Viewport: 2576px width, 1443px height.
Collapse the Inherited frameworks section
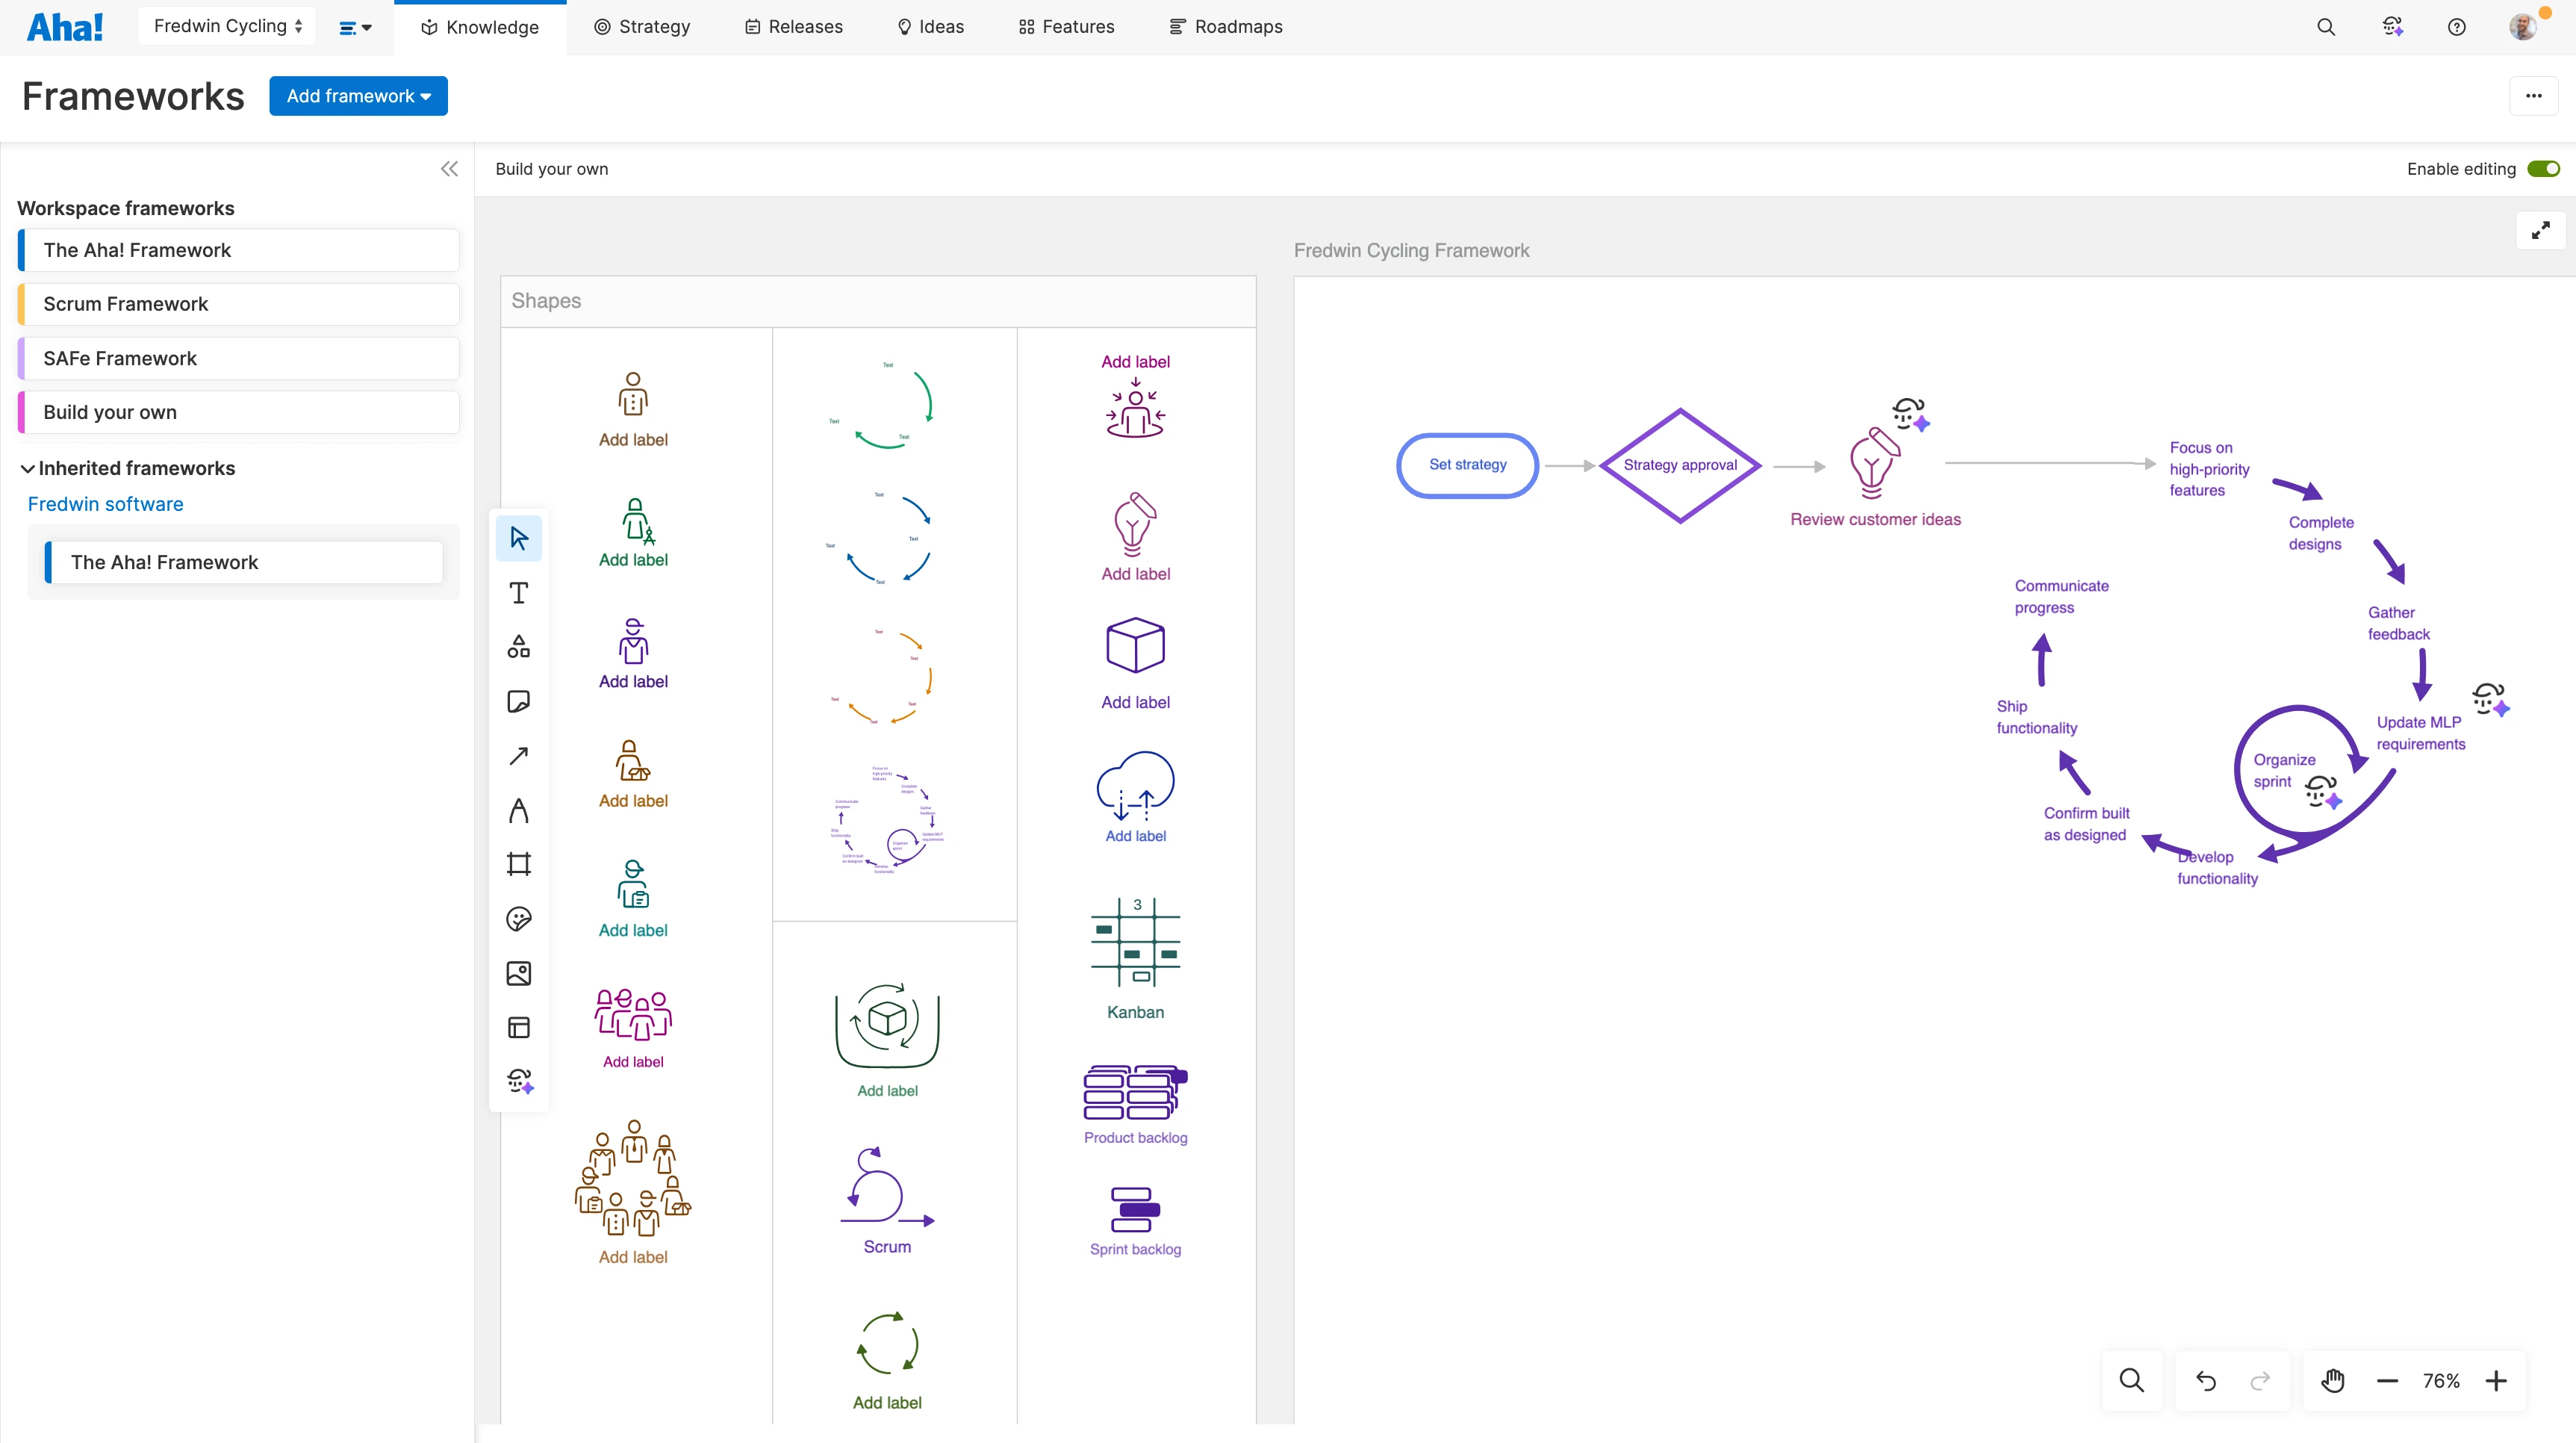coord(28,468)
